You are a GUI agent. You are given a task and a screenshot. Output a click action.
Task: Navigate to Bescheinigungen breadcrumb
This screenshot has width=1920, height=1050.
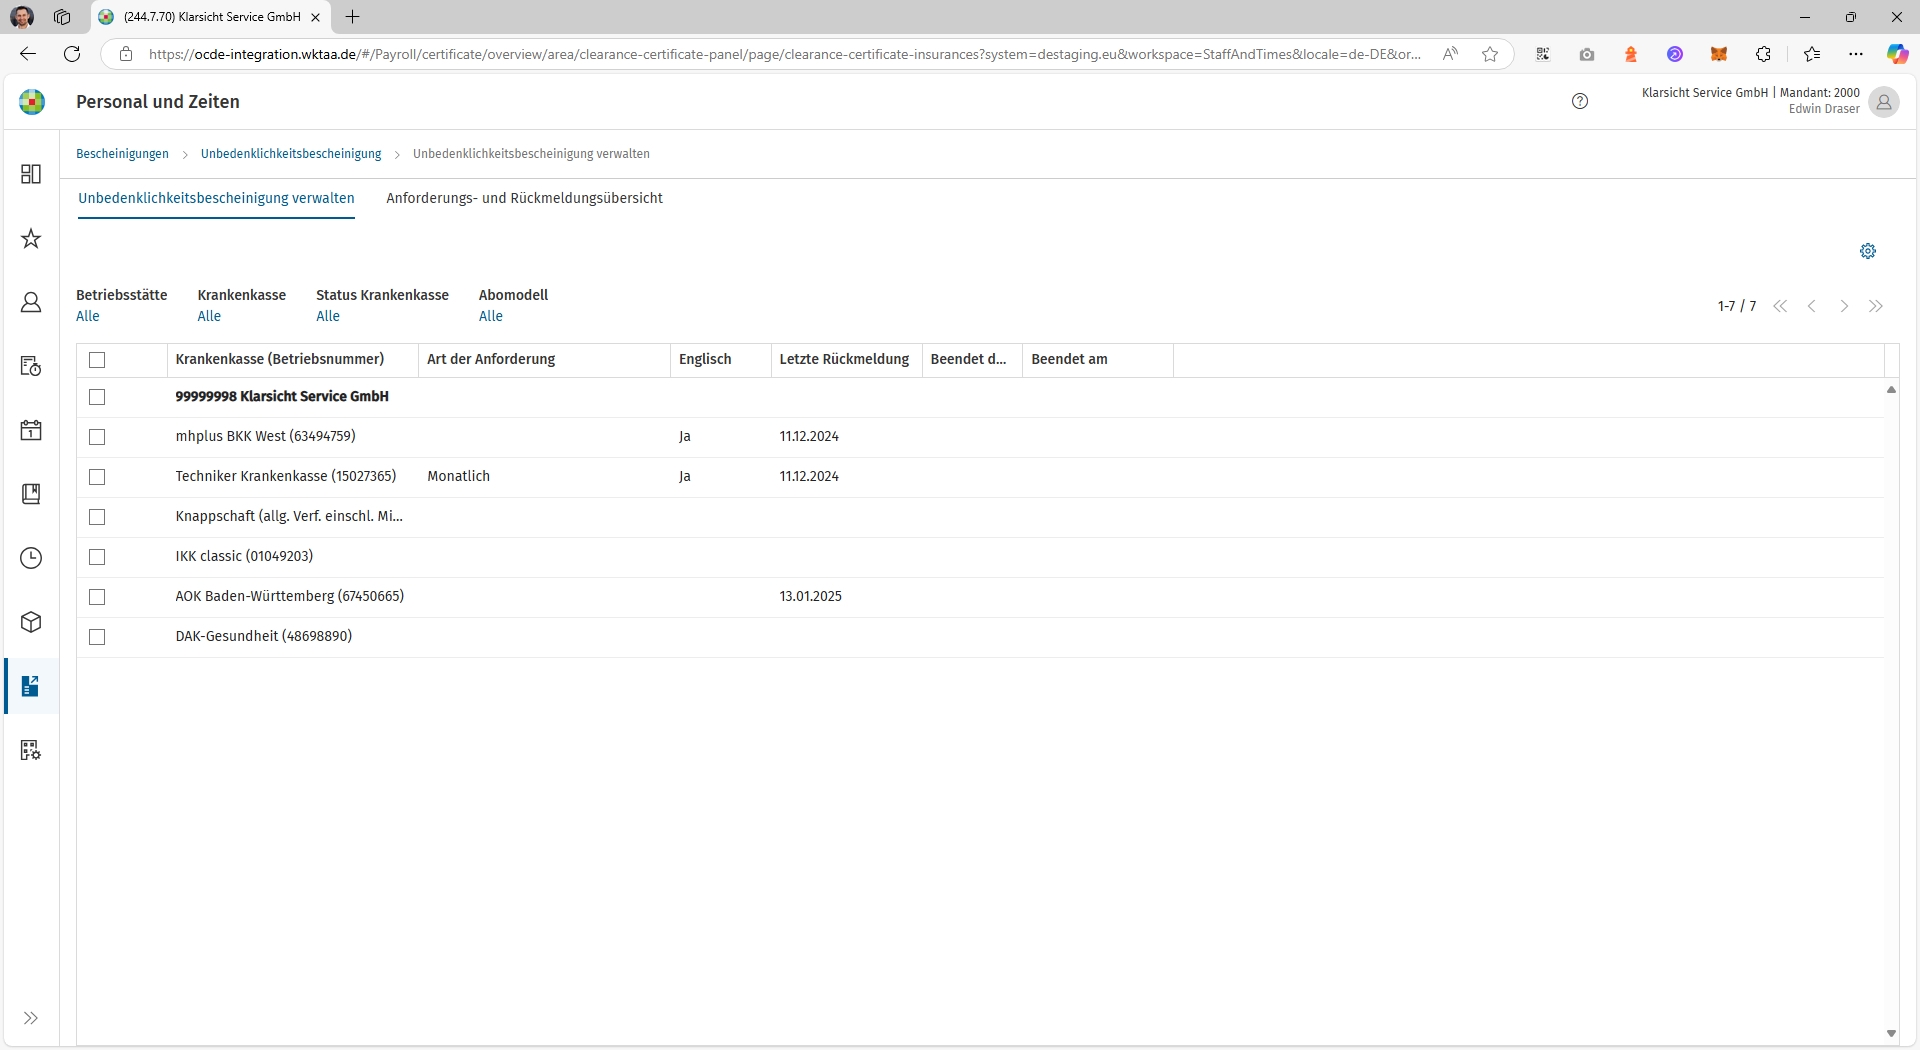[x=122, y=154]
